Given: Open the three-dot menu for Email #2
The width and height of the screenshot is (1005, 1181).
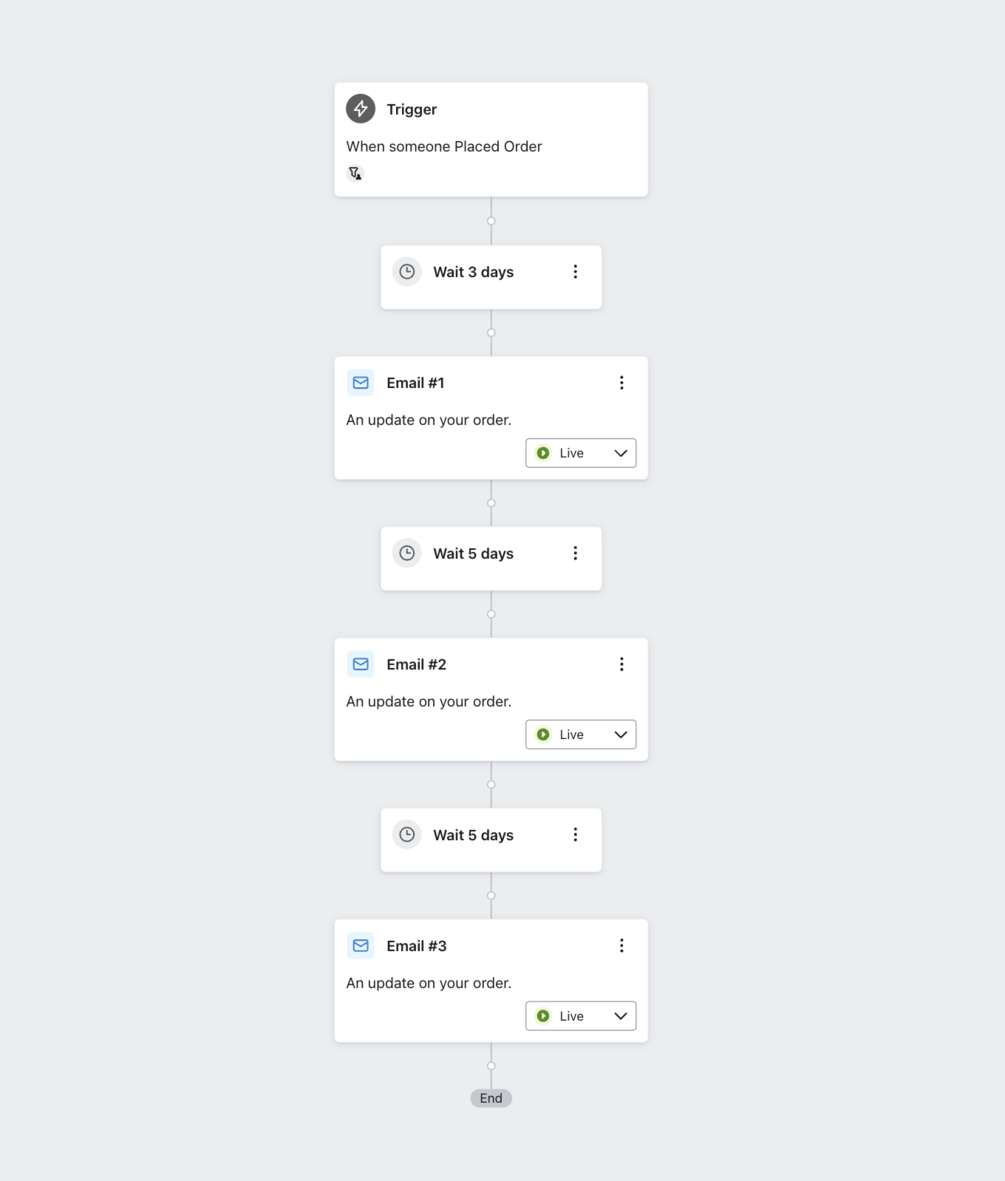Looking at the screenshot, I should (x=621, y=664).
